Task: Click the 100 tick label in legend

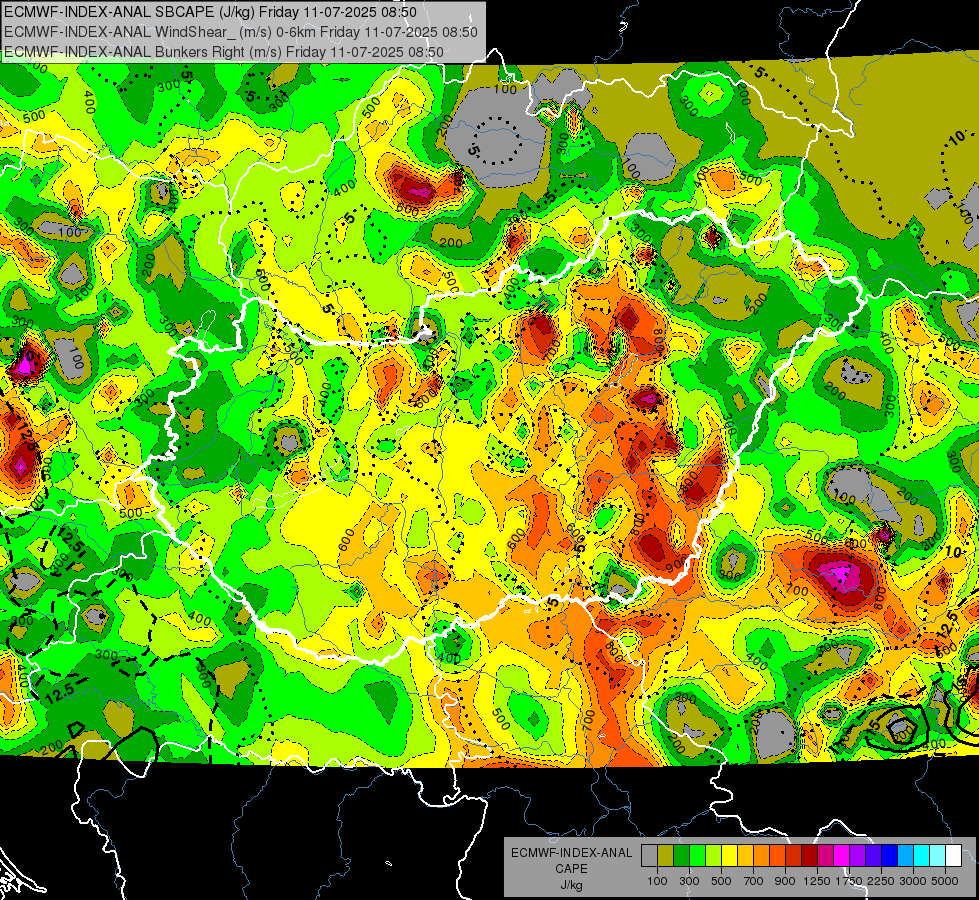Action: point(657,881)
